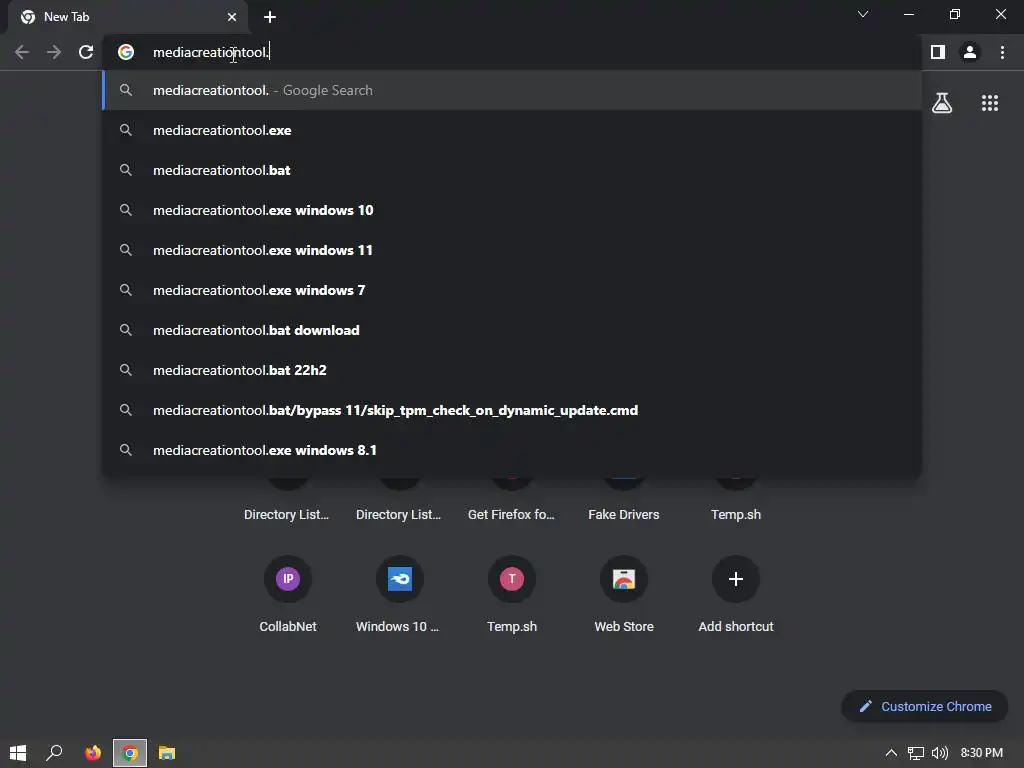The image size is (1024, 768).
Task: Show hidden system tray icons
Action: tap(891, 753)
